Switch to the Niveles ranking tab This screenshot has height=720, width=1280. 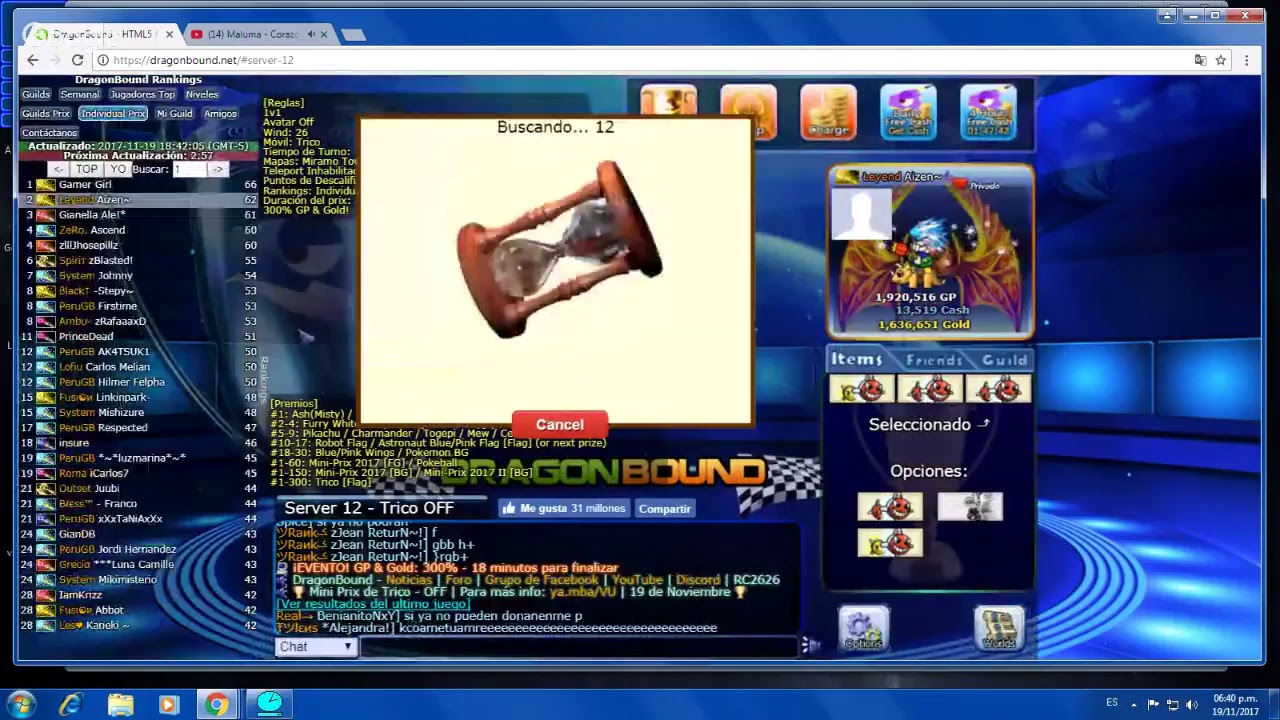(x=202, y=95)
